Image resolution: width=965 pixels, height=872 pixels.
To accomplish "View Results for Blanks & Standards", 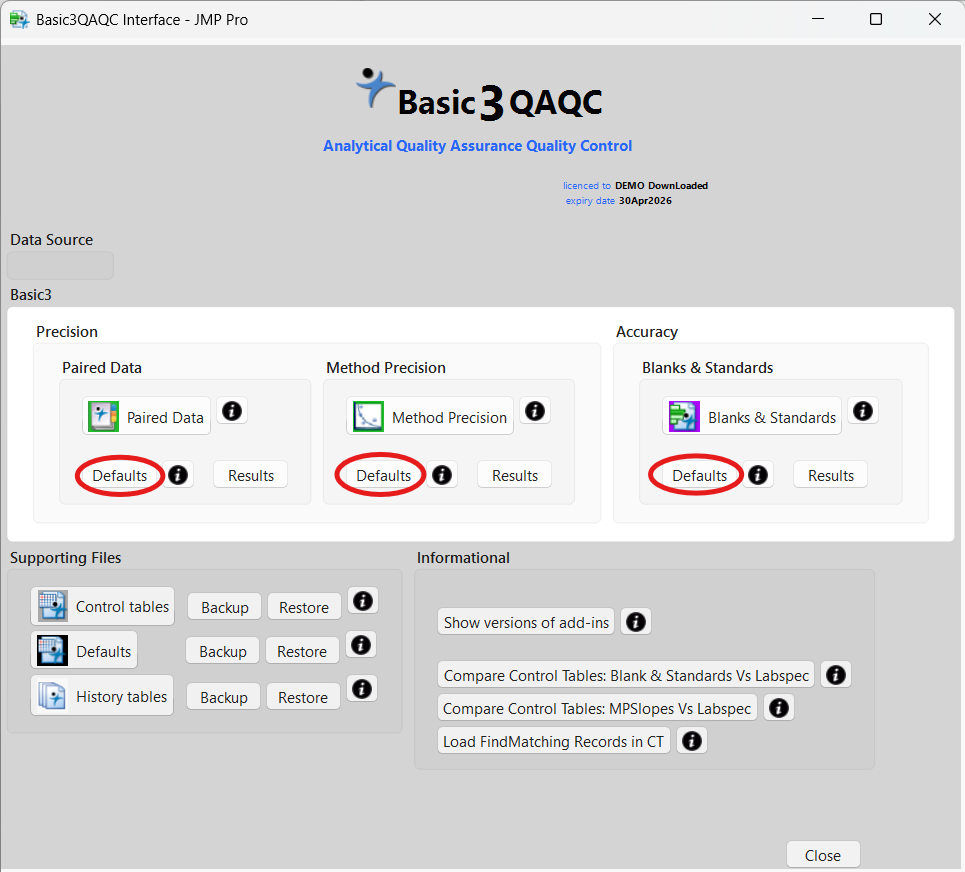I will point(830,474).
